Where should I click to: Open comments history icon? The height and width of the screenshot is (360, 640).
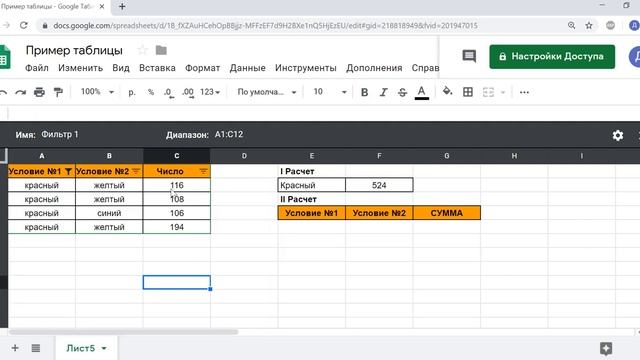click(x=469, y=56)
